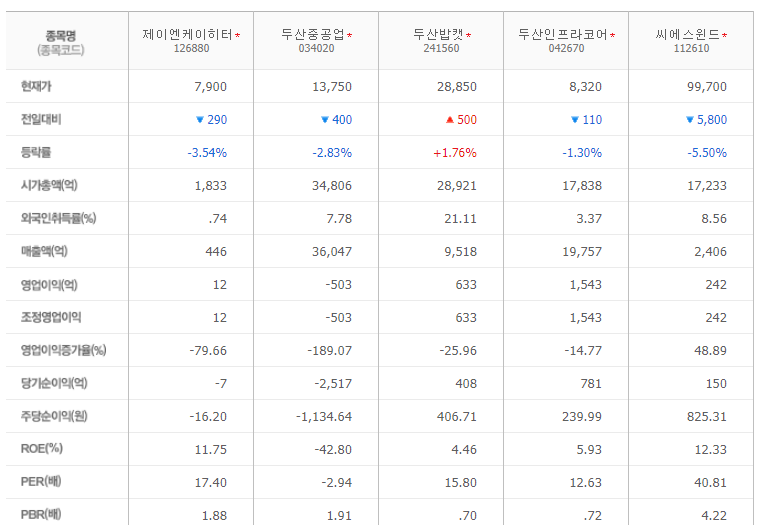Click net income value -2,517
Viewport: 768px width, 525px height.
click(333, 383)
